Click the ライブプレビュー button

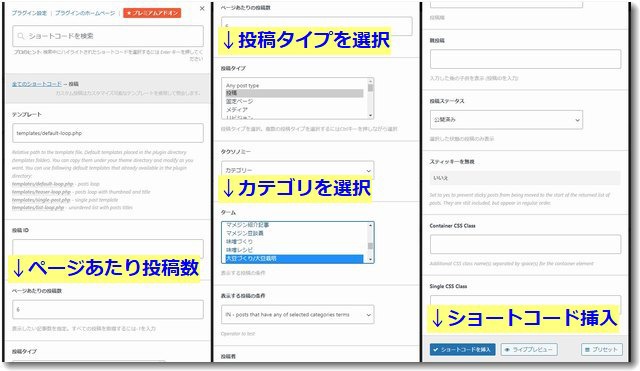click(529, 350)
